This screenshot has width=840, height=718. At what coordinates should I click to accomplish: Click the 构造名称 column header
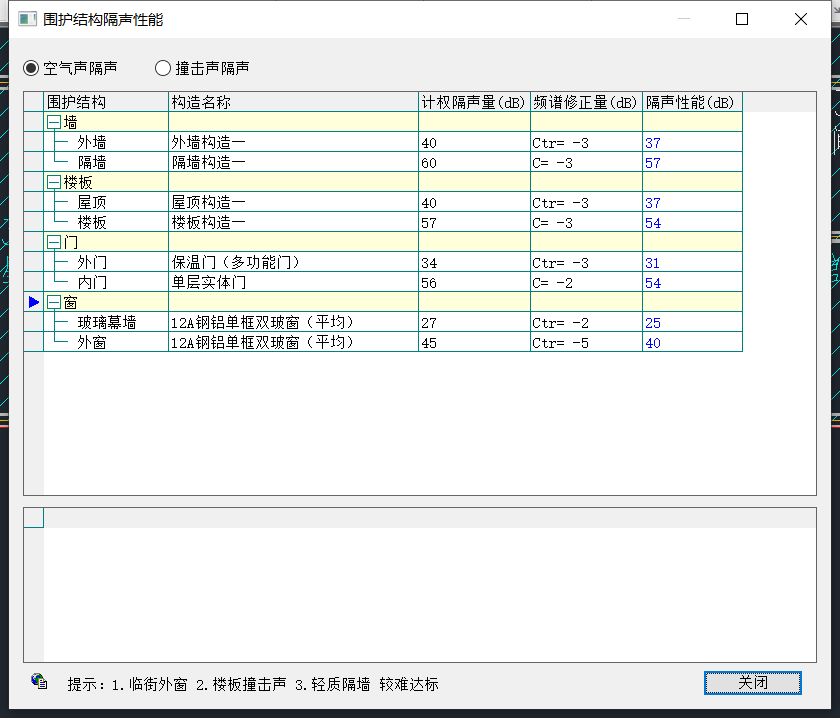[x=293, y=102]
